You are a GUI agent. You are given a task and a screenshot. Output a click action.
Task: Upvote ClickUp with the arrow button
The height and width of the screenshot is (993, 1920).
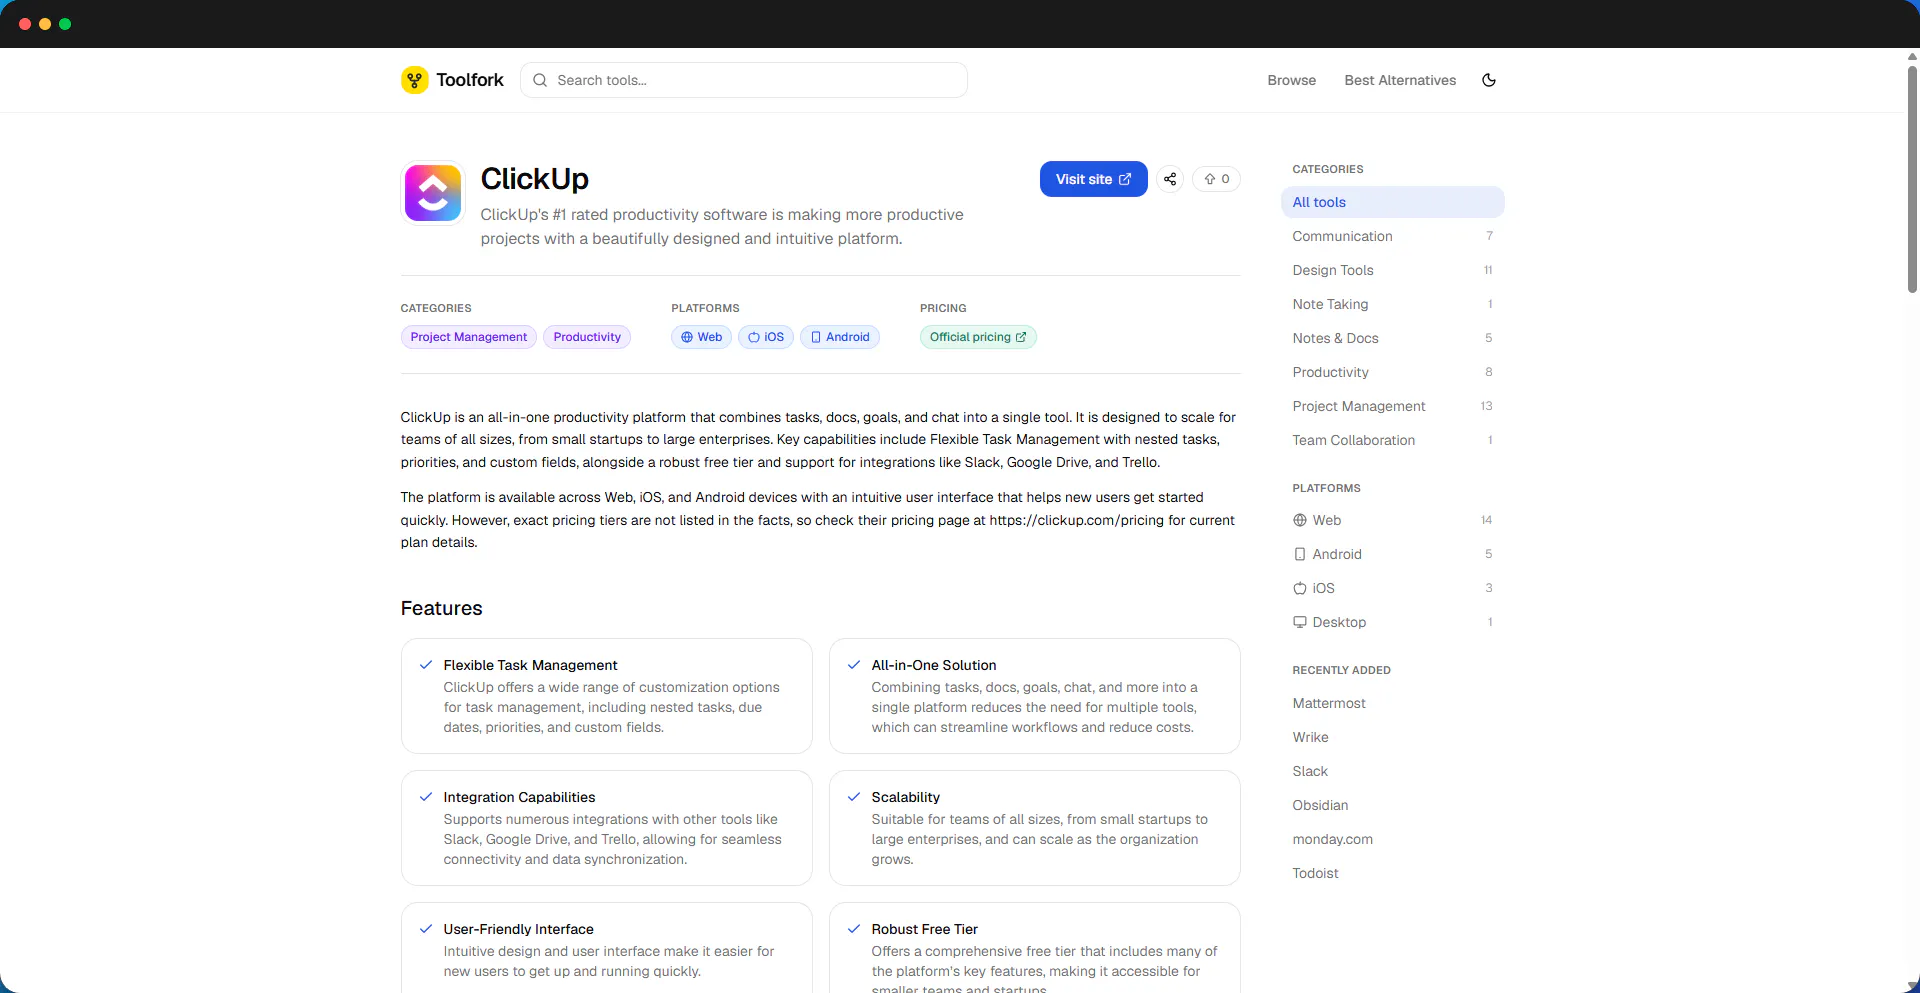[x=1216, y=179]
